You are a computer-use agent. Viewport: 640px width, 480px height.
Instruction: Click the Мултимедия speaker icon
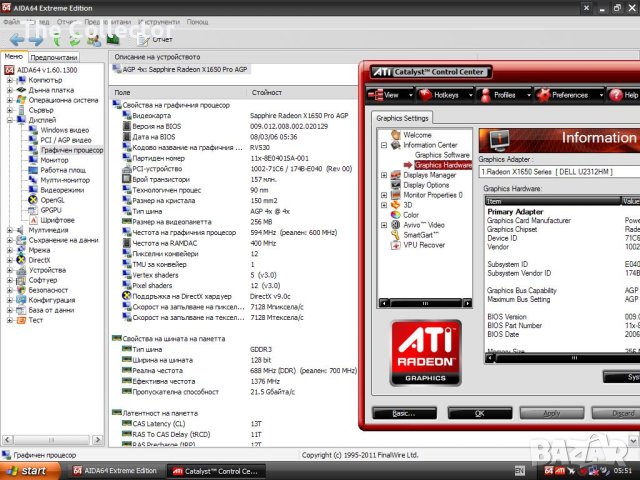click(x=21, y=230)
